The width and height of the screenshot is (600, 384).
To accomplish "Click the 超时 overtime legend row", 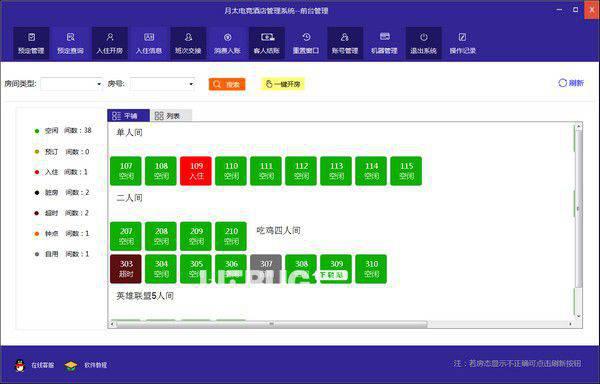I will coord(61,213).
